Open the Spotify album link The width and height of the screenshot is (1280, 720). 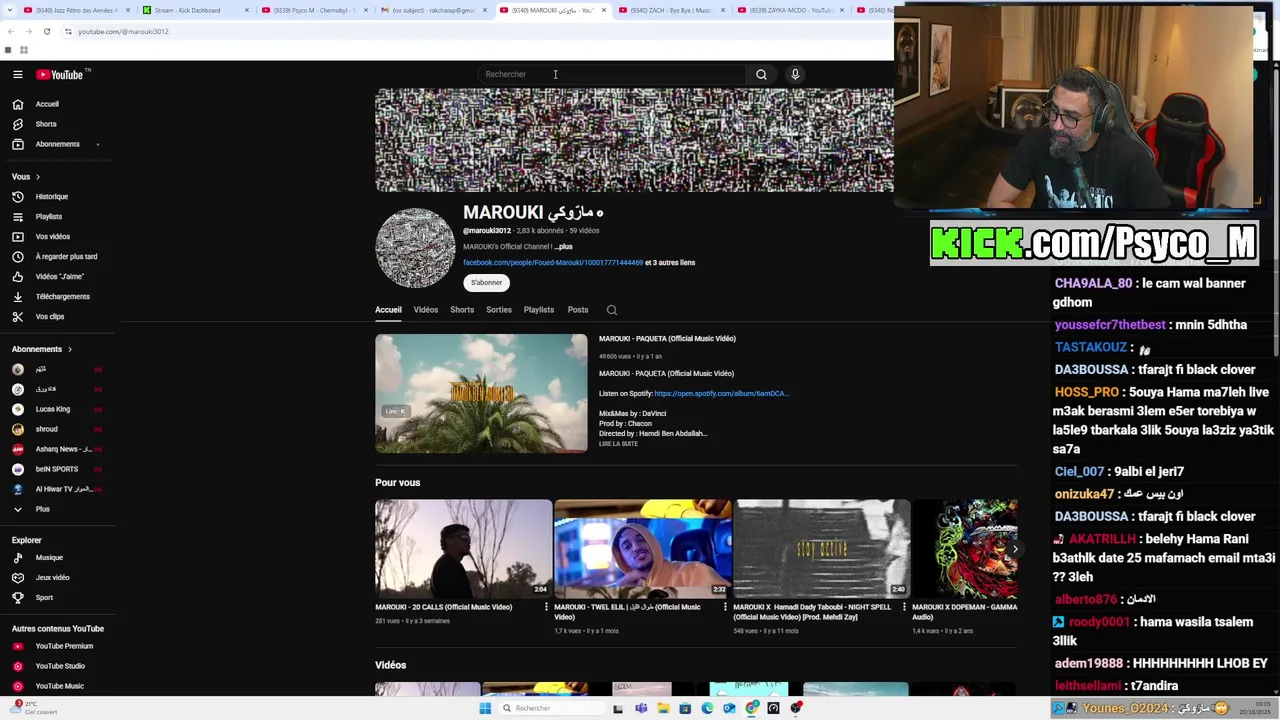point(721,394)
